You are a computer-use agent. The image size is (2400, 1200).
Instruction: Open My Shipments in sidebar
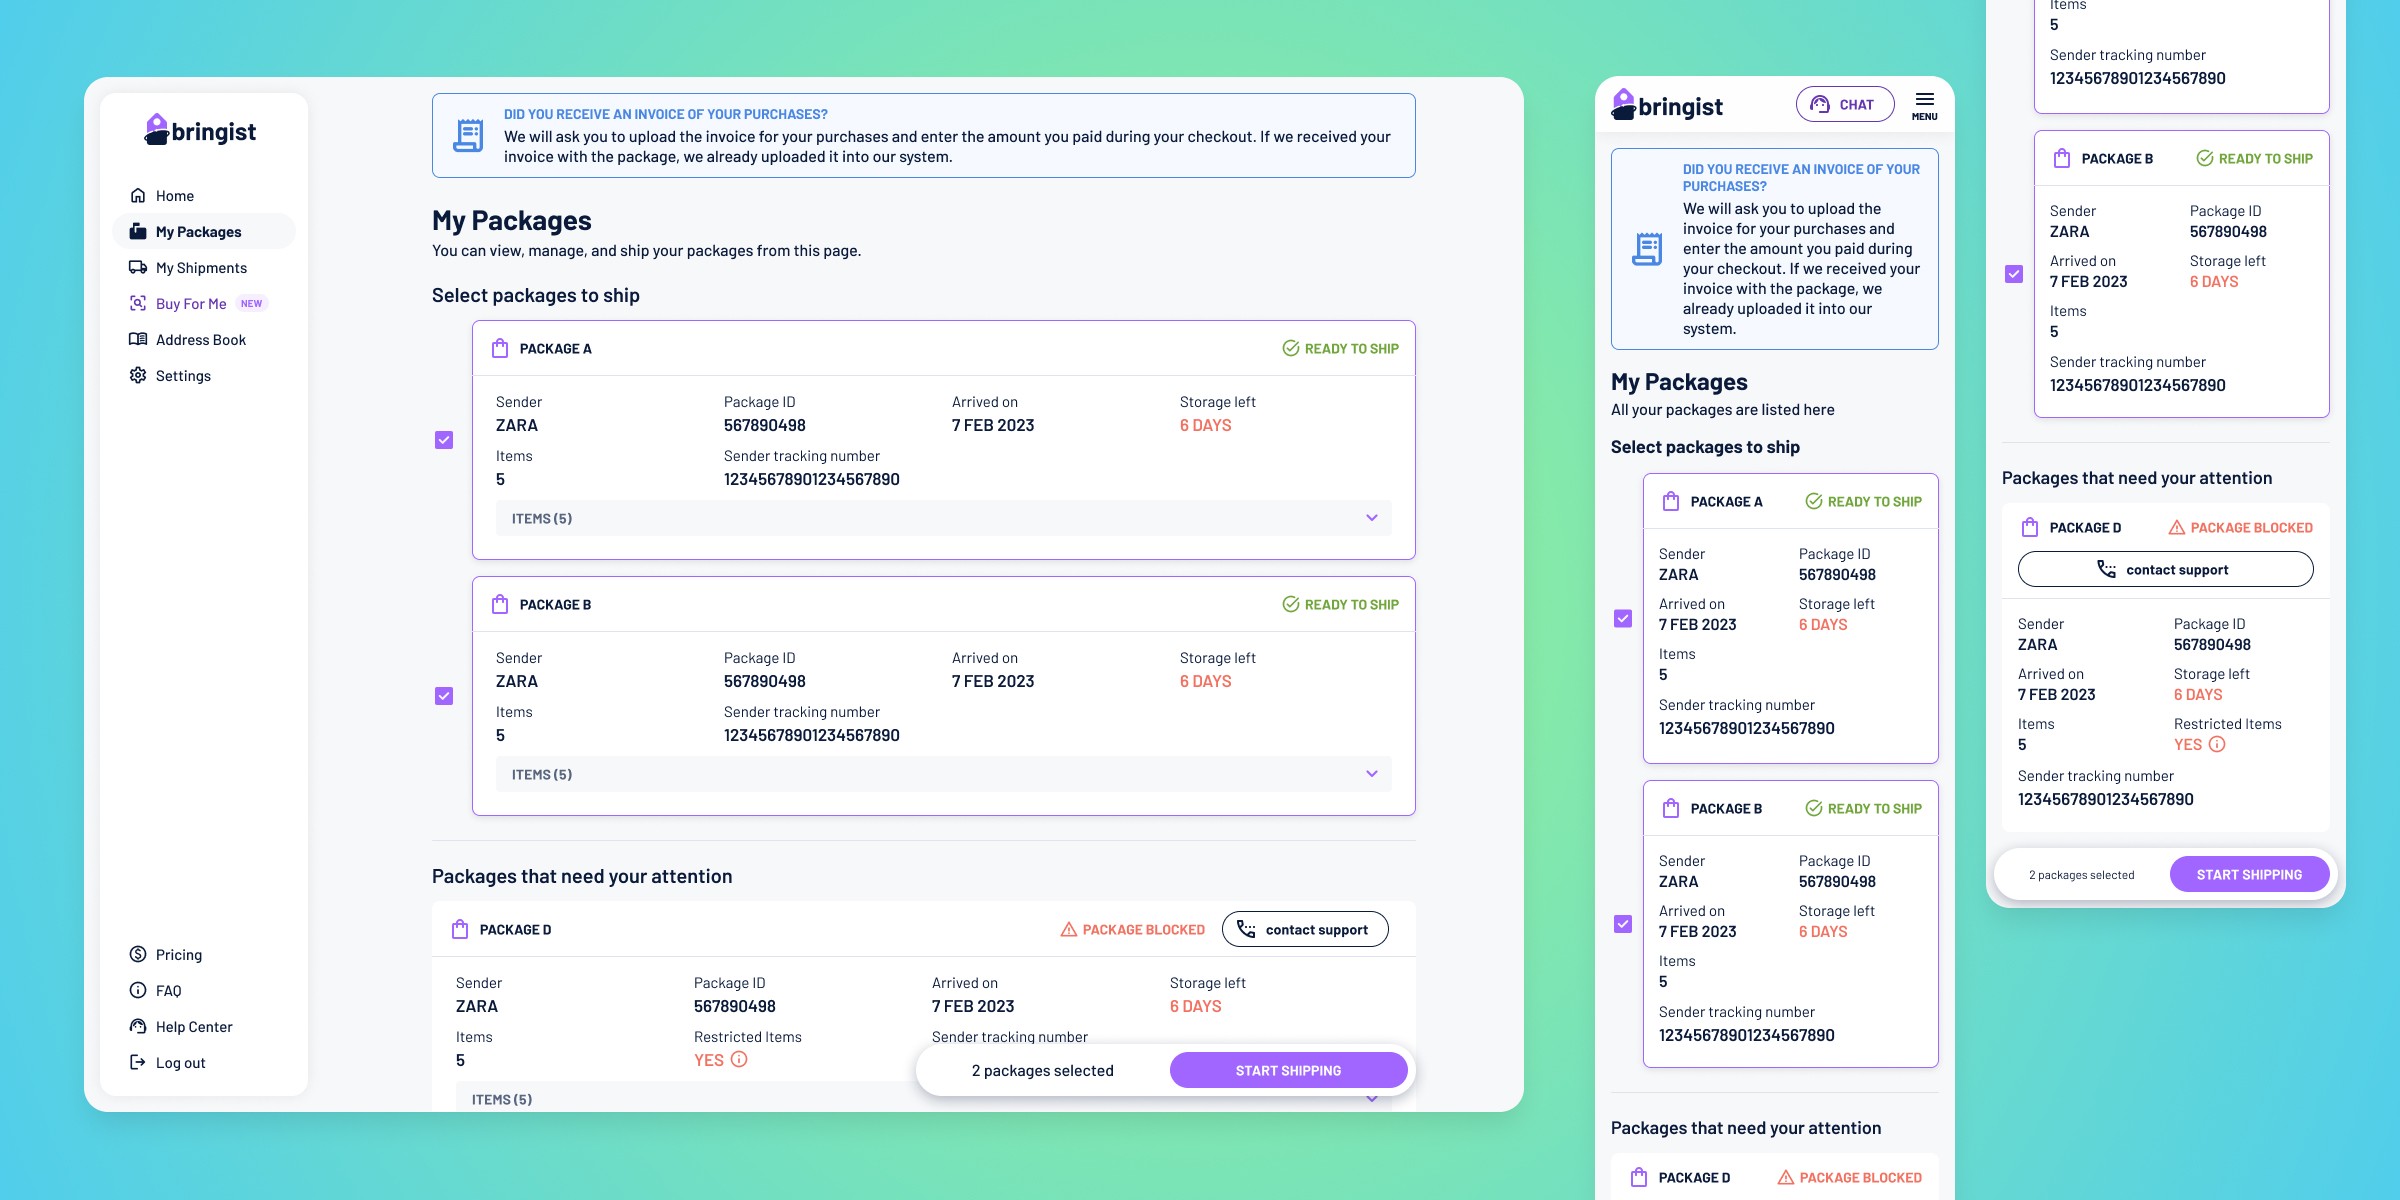(201, 268)
